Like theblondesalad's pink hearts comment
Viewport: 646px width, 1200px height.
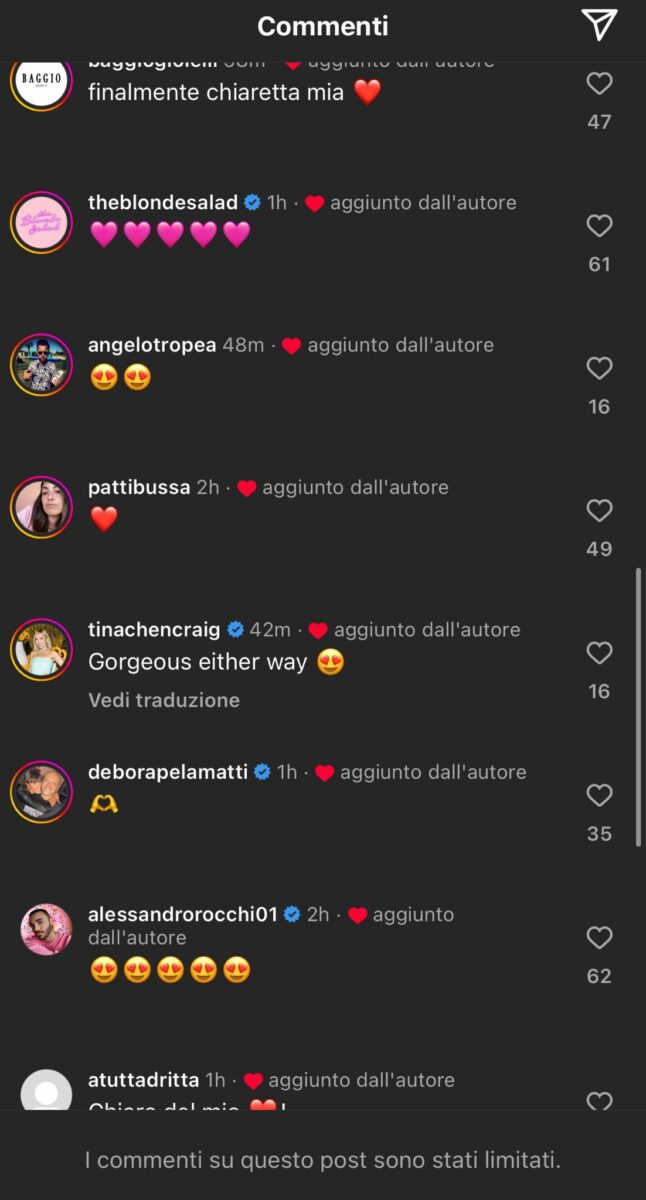599,226
